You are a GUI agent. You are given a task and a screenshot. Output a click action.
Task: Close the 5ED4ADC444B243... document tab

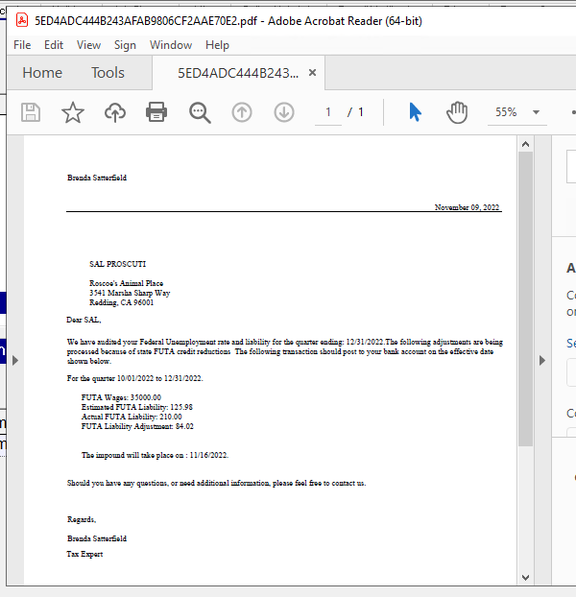(x=313, y=72)
